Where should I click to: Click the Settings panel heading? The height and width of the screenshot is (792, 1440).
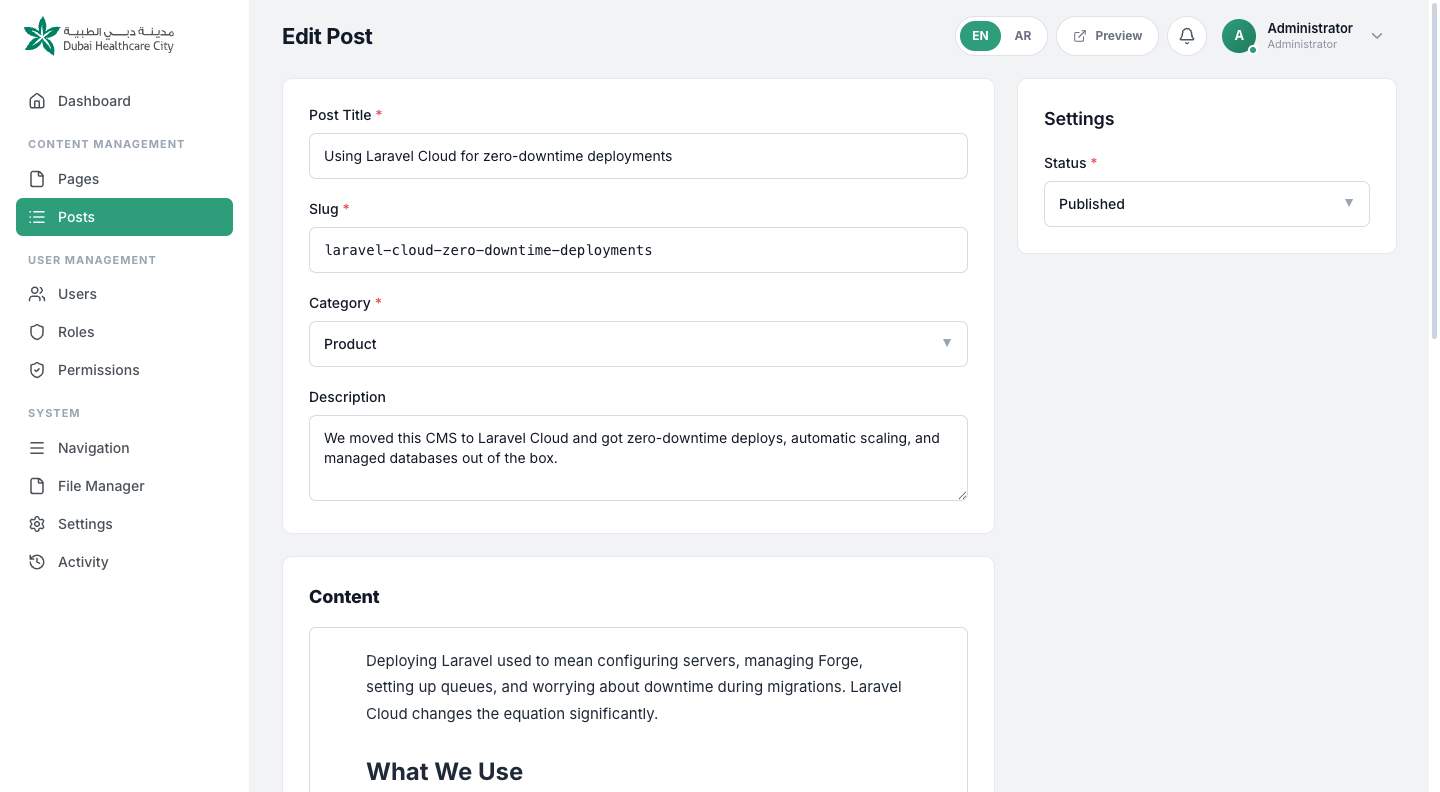1079,119
